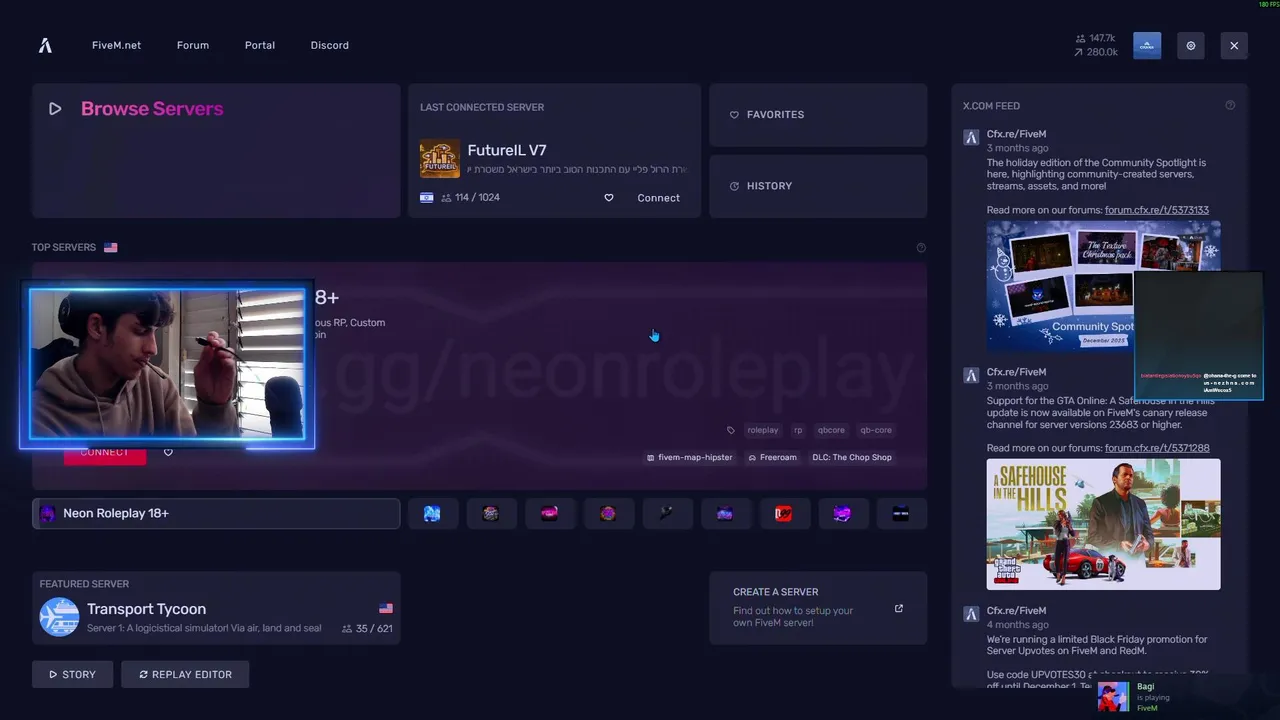Select the FutureIL V7 server name

pos(507,150)
